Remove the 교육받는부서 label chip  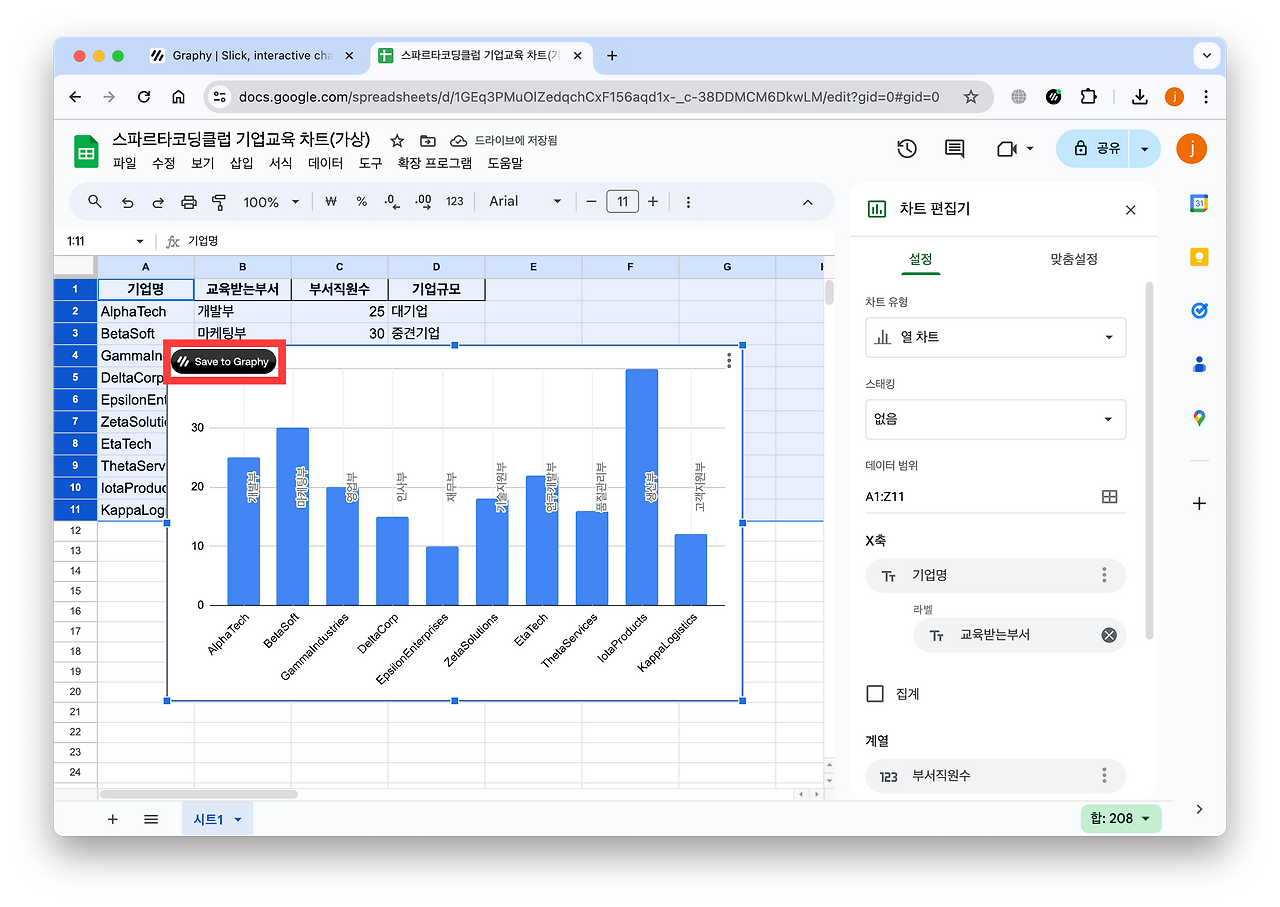[x=1109, y=635]
